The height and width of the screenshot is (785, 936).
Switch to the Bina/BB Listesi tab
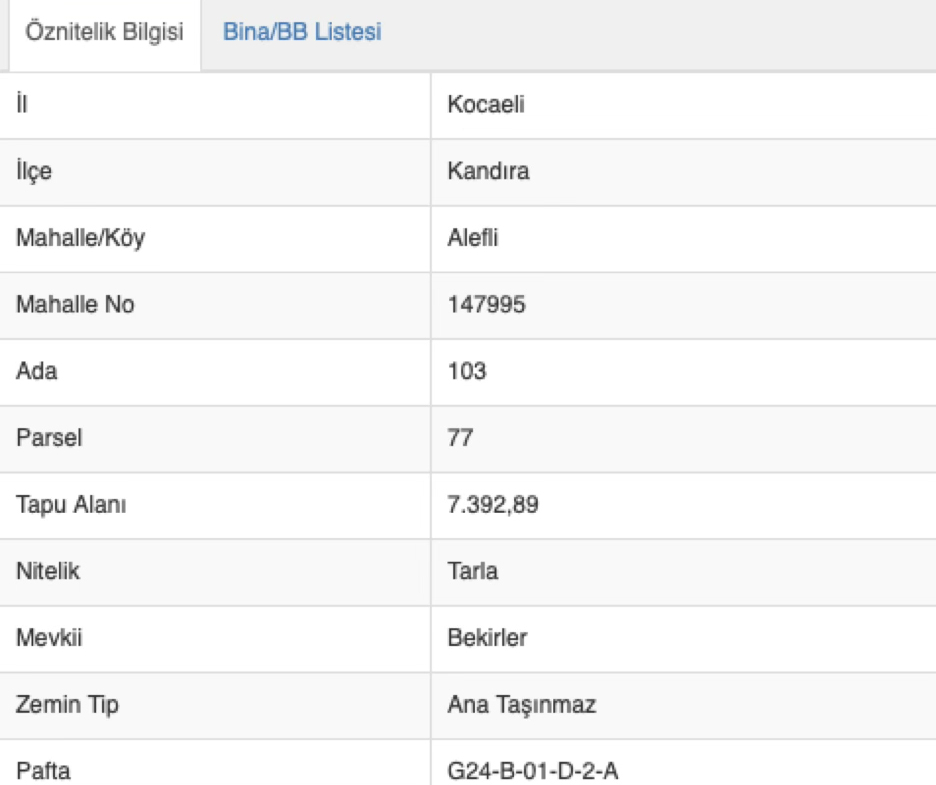[302, 32]
